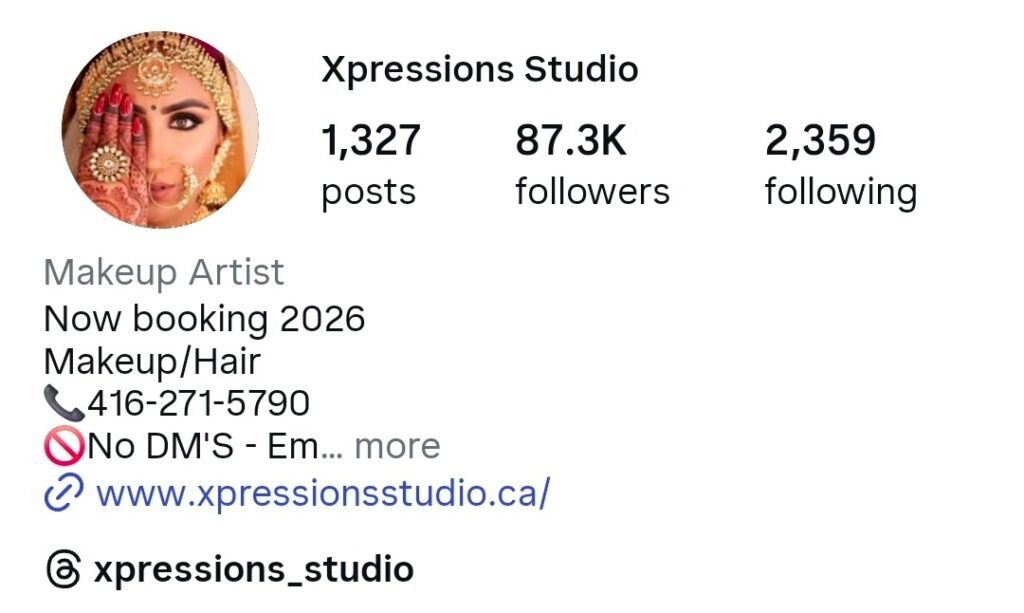The width and height of the screenshot is (1024, 613).
Task: Tap the 'posts' label
Action: 368,194
